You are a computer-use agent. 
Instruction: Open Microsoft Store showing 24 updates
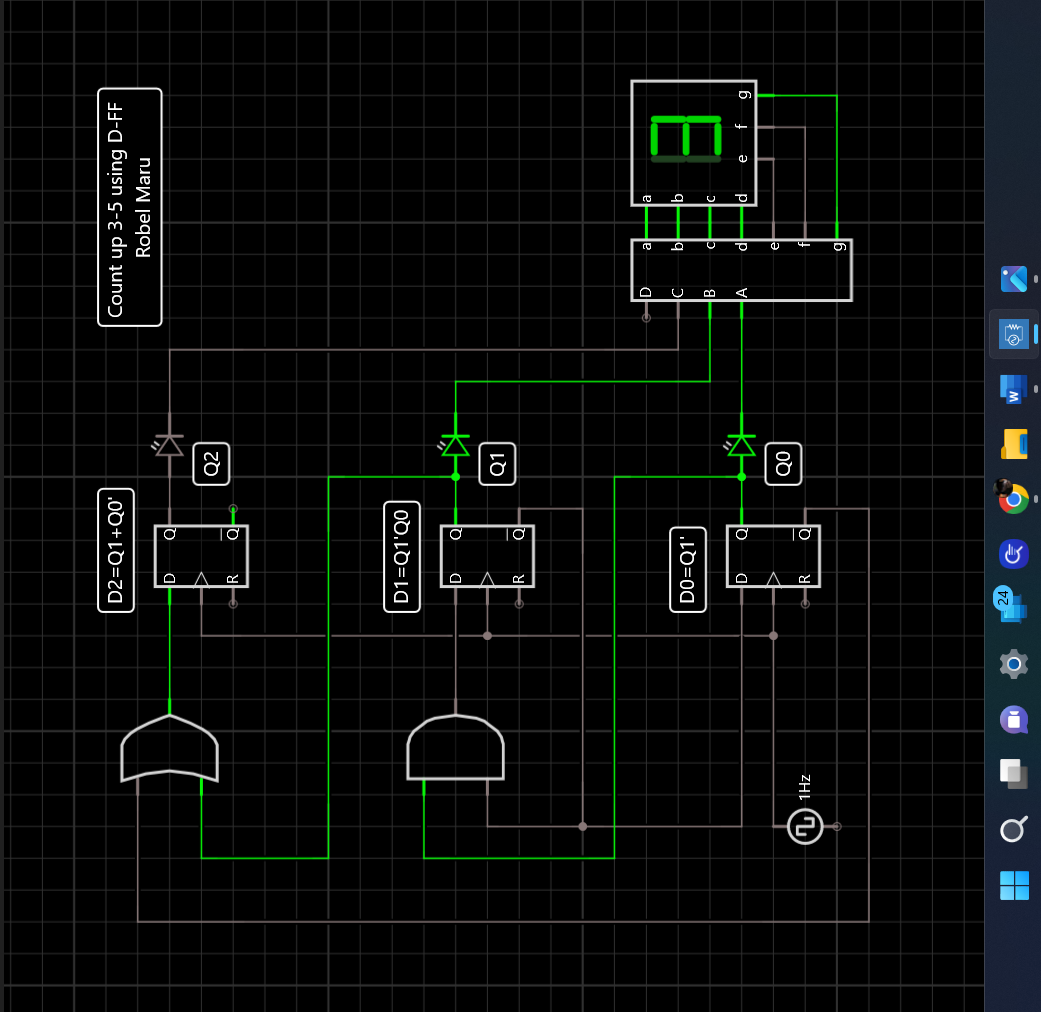(1013, 607)
